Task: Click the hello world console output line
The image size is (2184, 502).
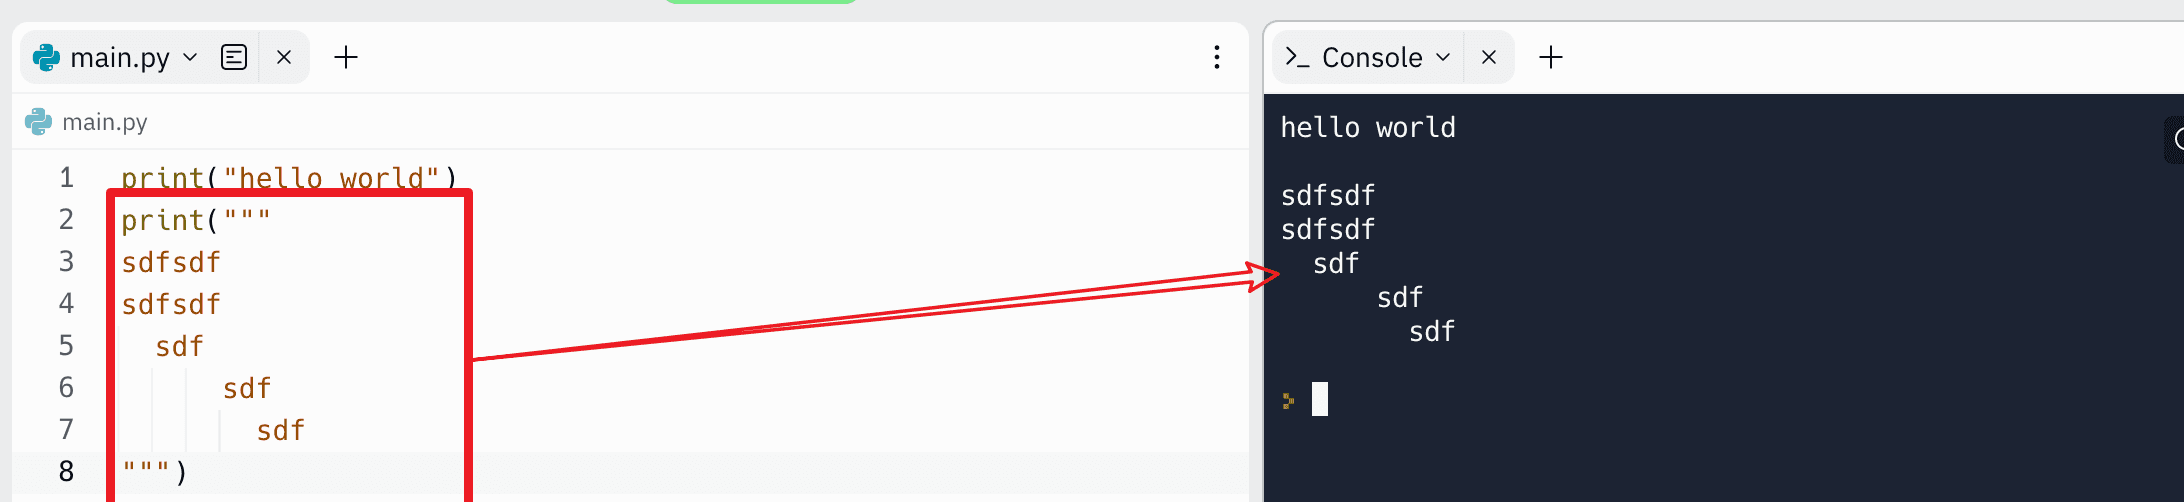Action: 1368,128
